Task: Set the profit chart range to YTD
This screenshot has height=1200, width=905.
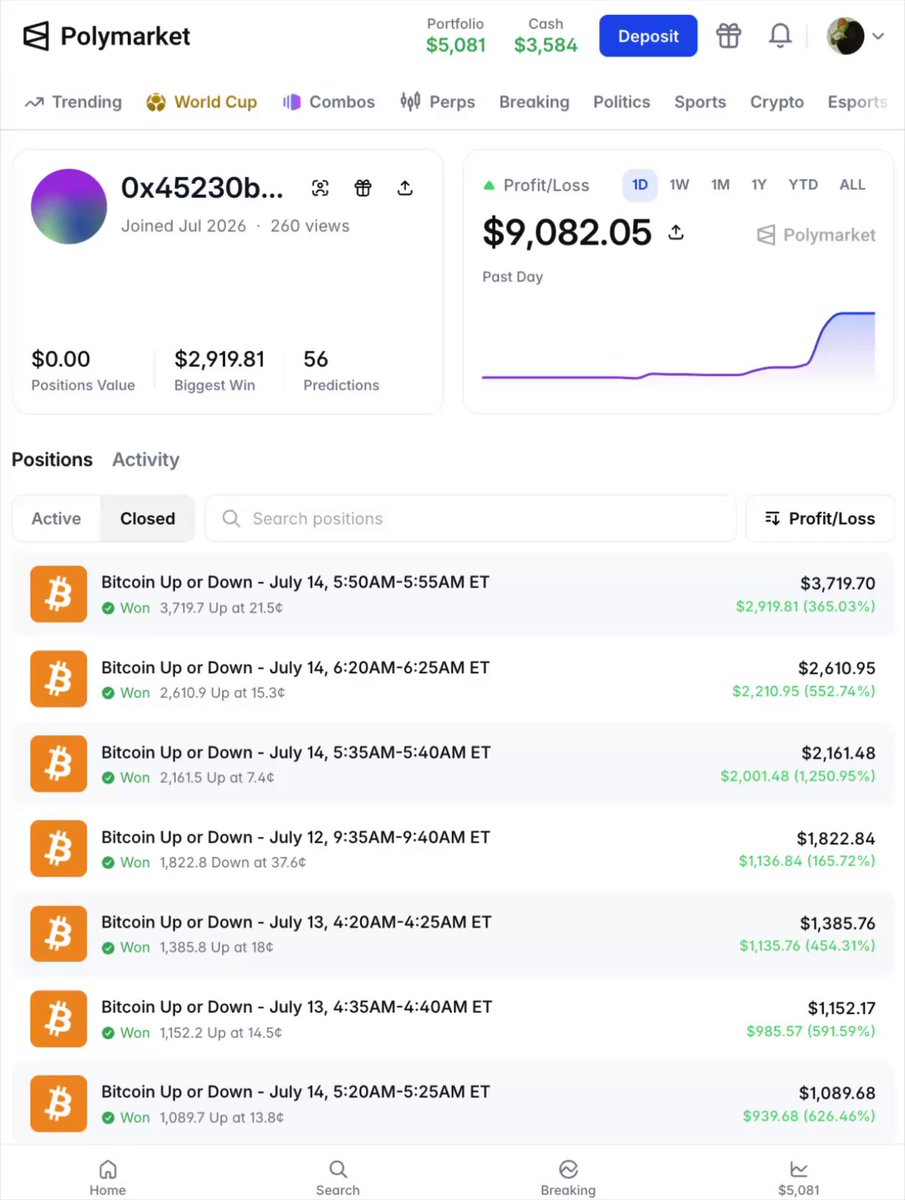Action: 803,185
